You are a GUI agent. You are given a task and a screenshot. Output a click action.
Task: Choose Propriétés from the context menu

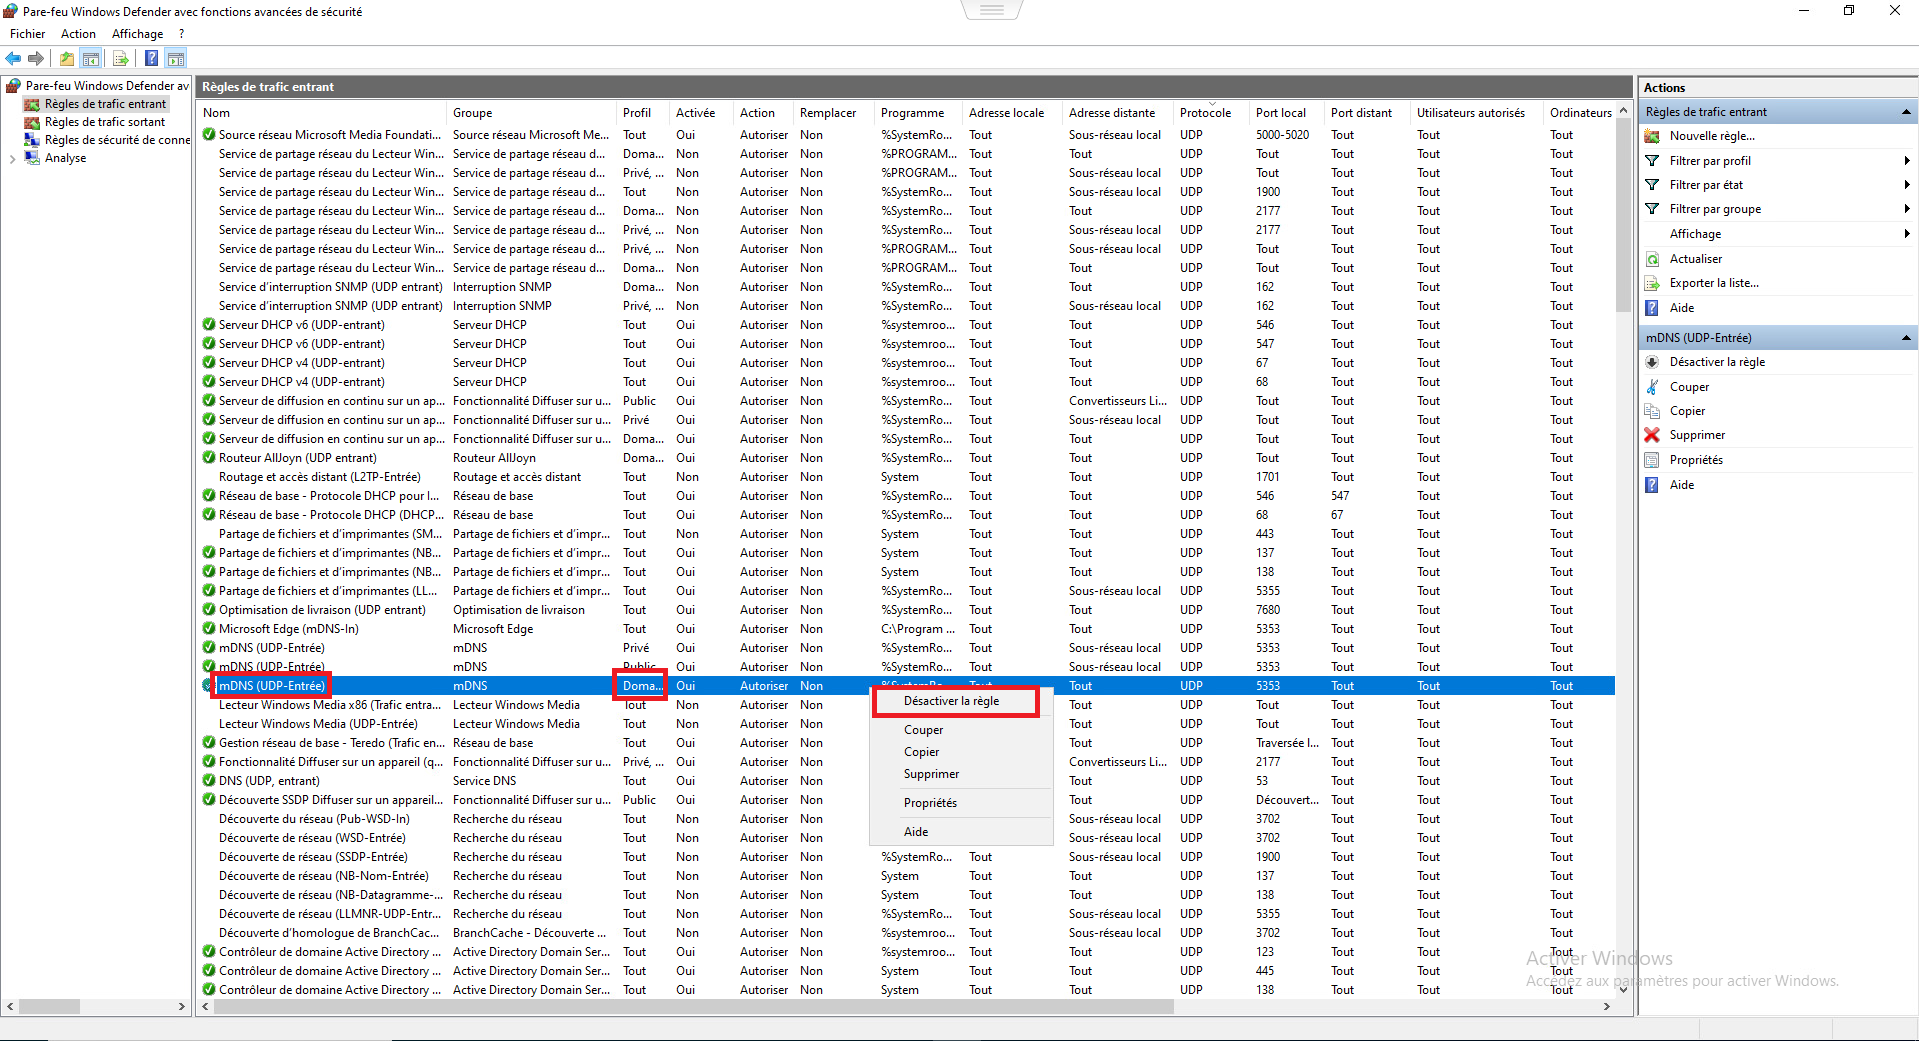[930, 803]
